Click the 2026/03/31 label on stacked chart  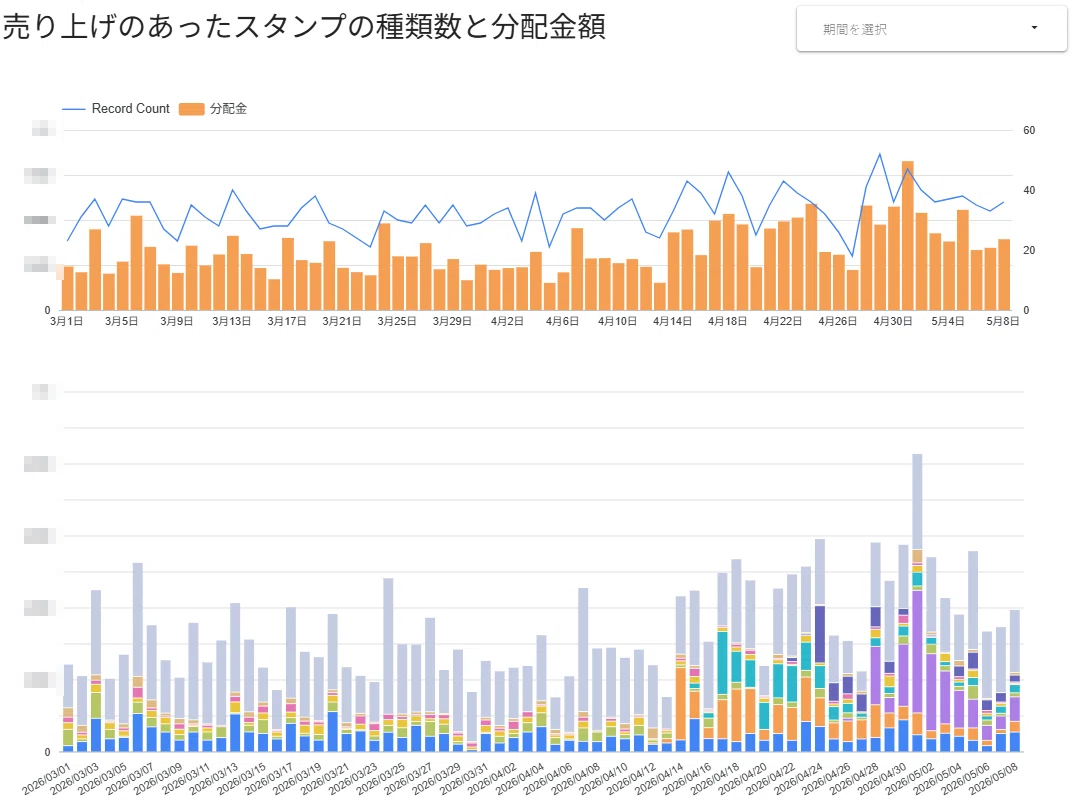point(464,779)
